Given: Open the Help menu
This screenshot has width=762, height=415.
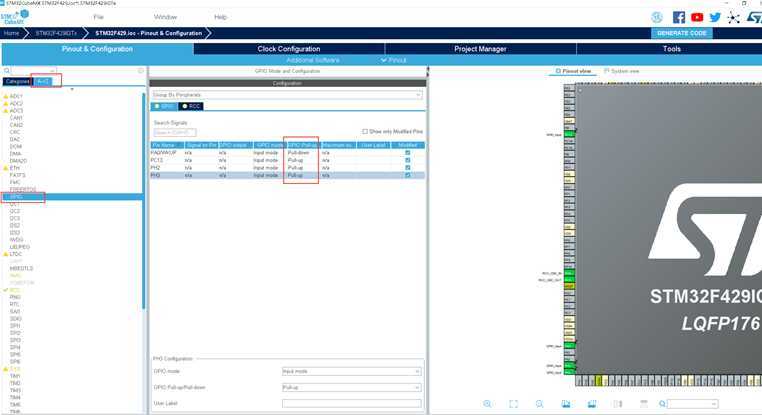Looking at the screenshot, I should [220, 17].
